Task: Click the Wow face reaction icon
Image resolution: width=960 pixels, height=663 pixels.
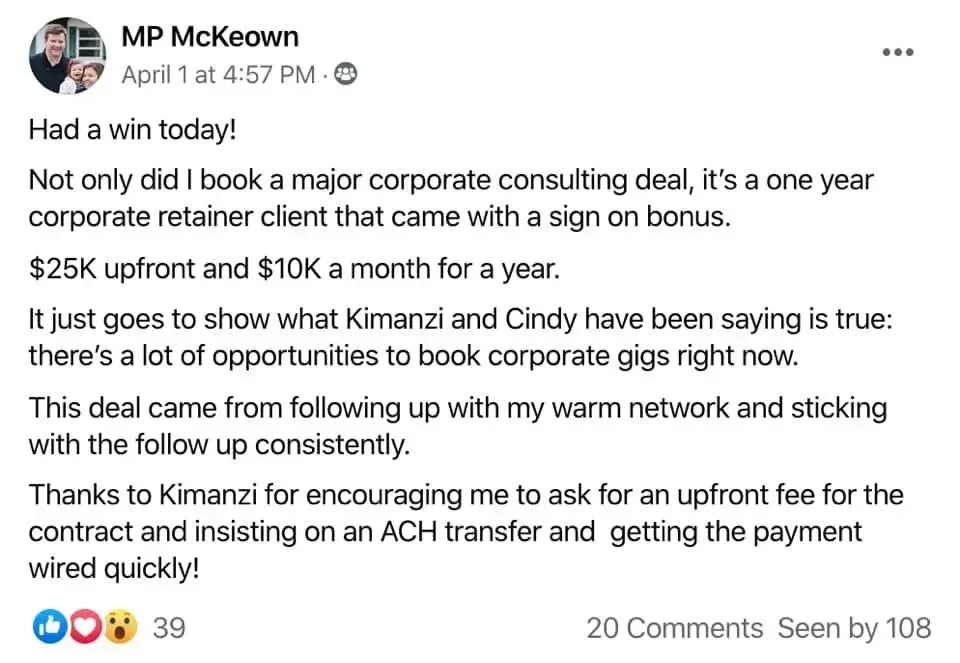Action: tap(120, 627)
